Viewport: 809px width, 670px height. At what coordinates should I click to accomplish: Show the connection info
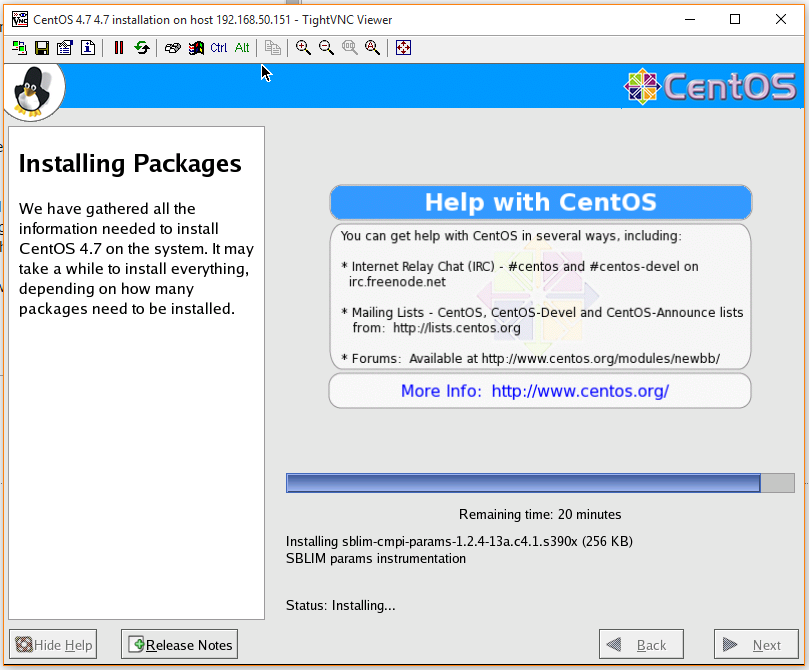(x=88, y=48)
